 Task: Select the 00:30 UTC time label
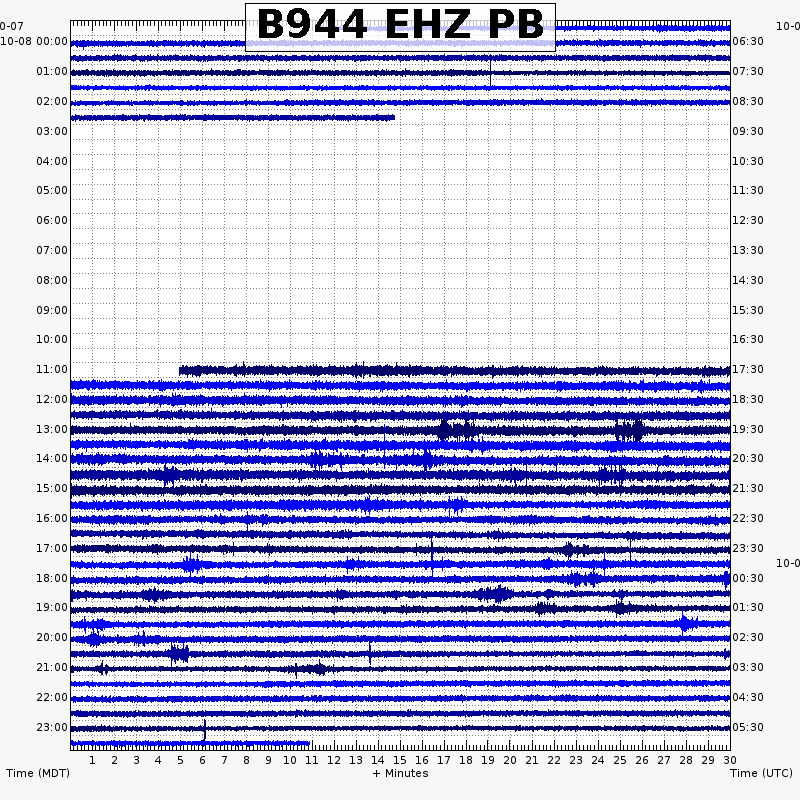[748, 579]
